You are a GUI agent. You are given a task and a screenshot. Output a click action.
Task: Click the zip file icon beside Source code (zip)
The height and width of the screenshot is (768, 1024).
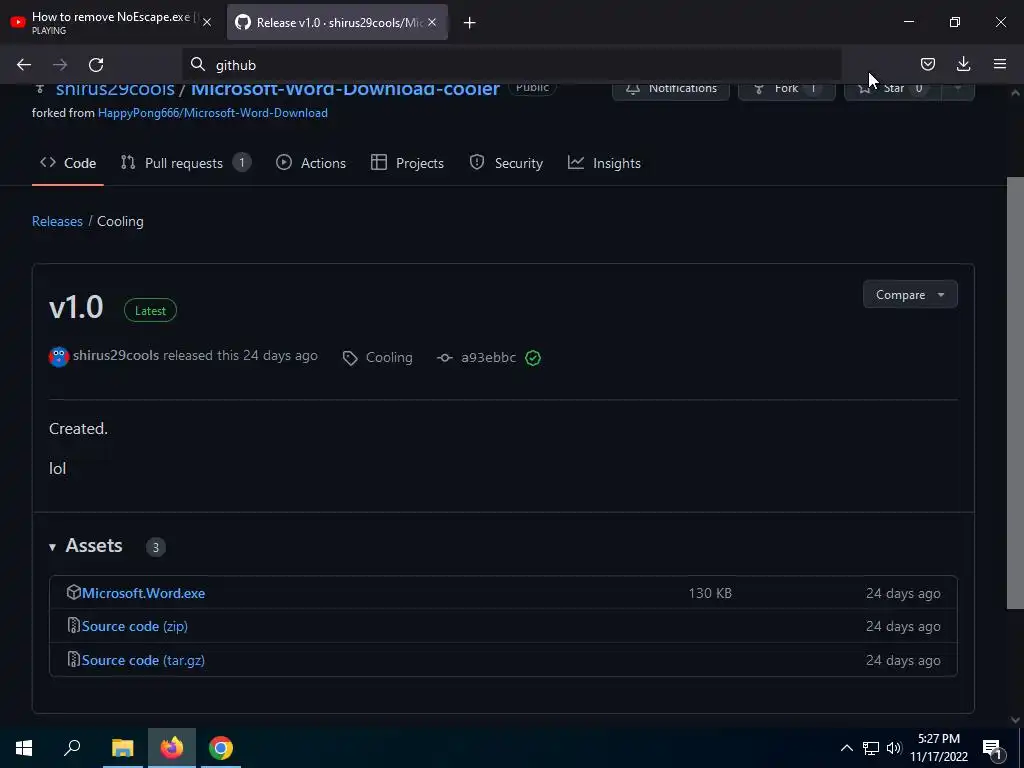tap(74, 626)
